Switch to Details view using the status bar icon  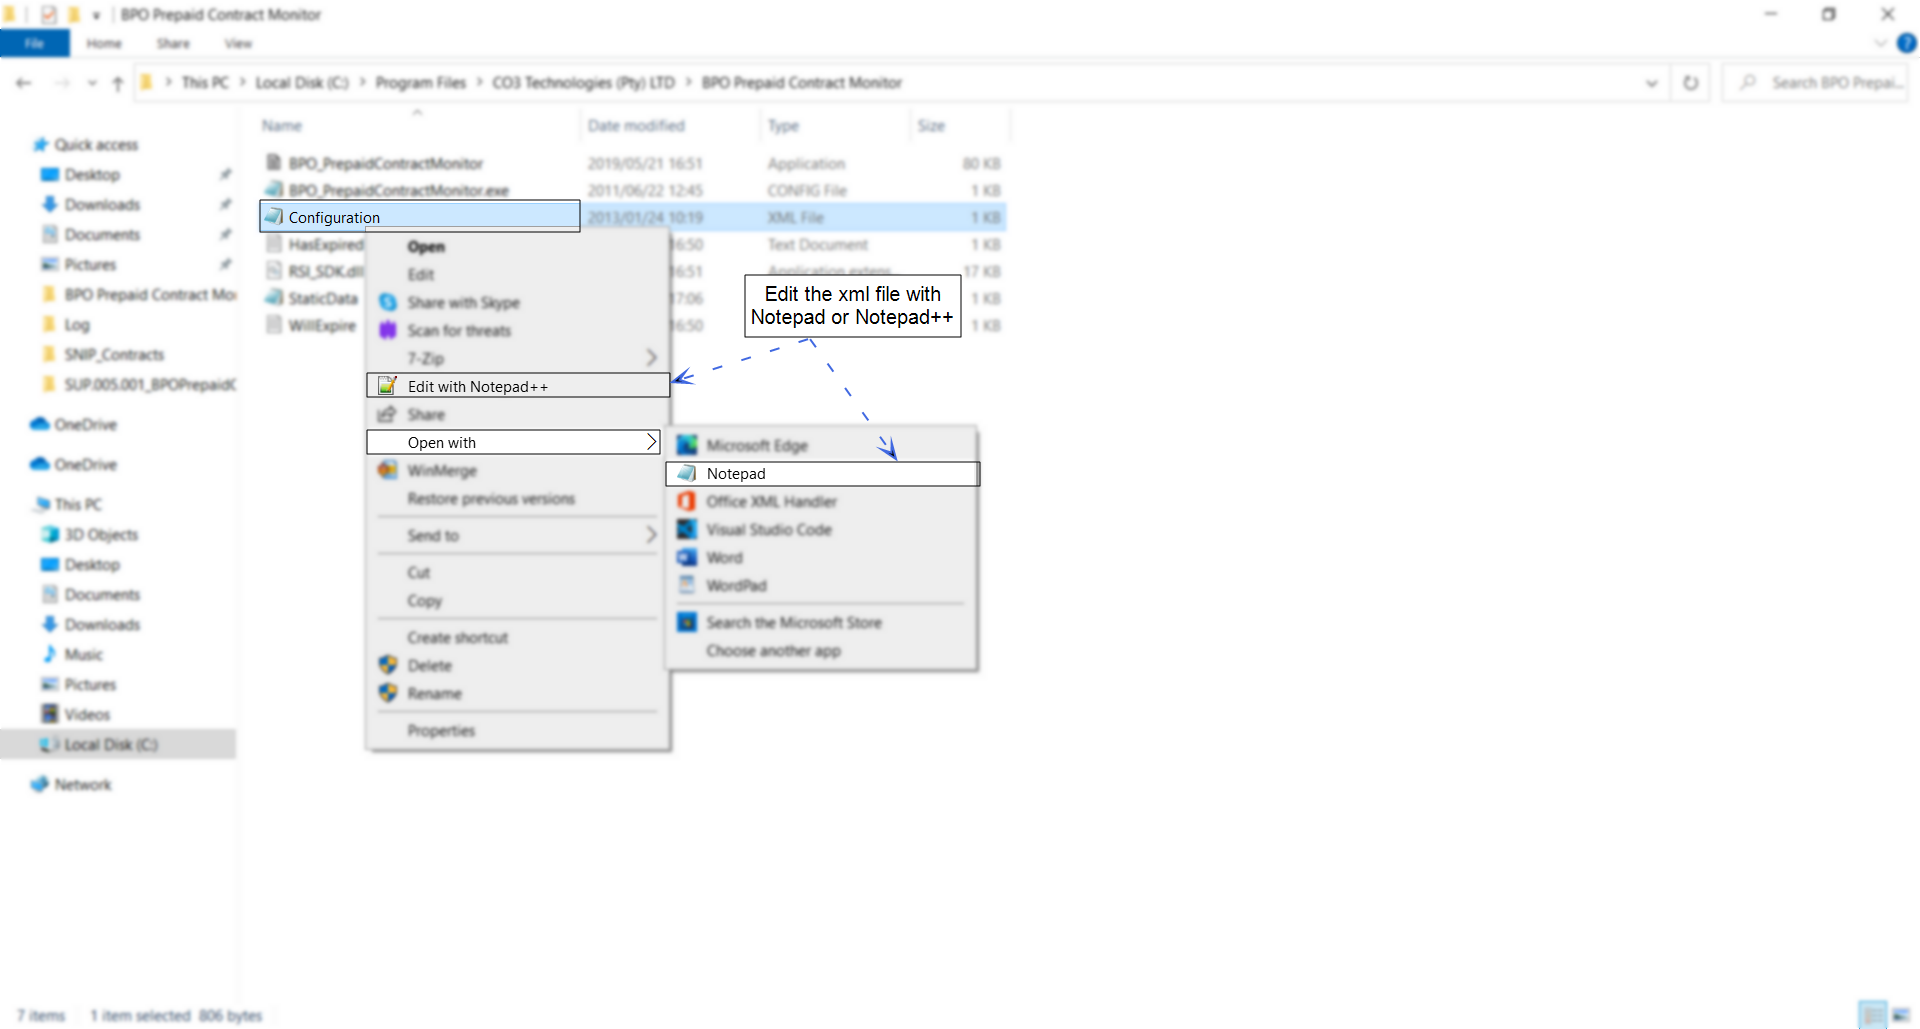(x=1873, y=1015)
